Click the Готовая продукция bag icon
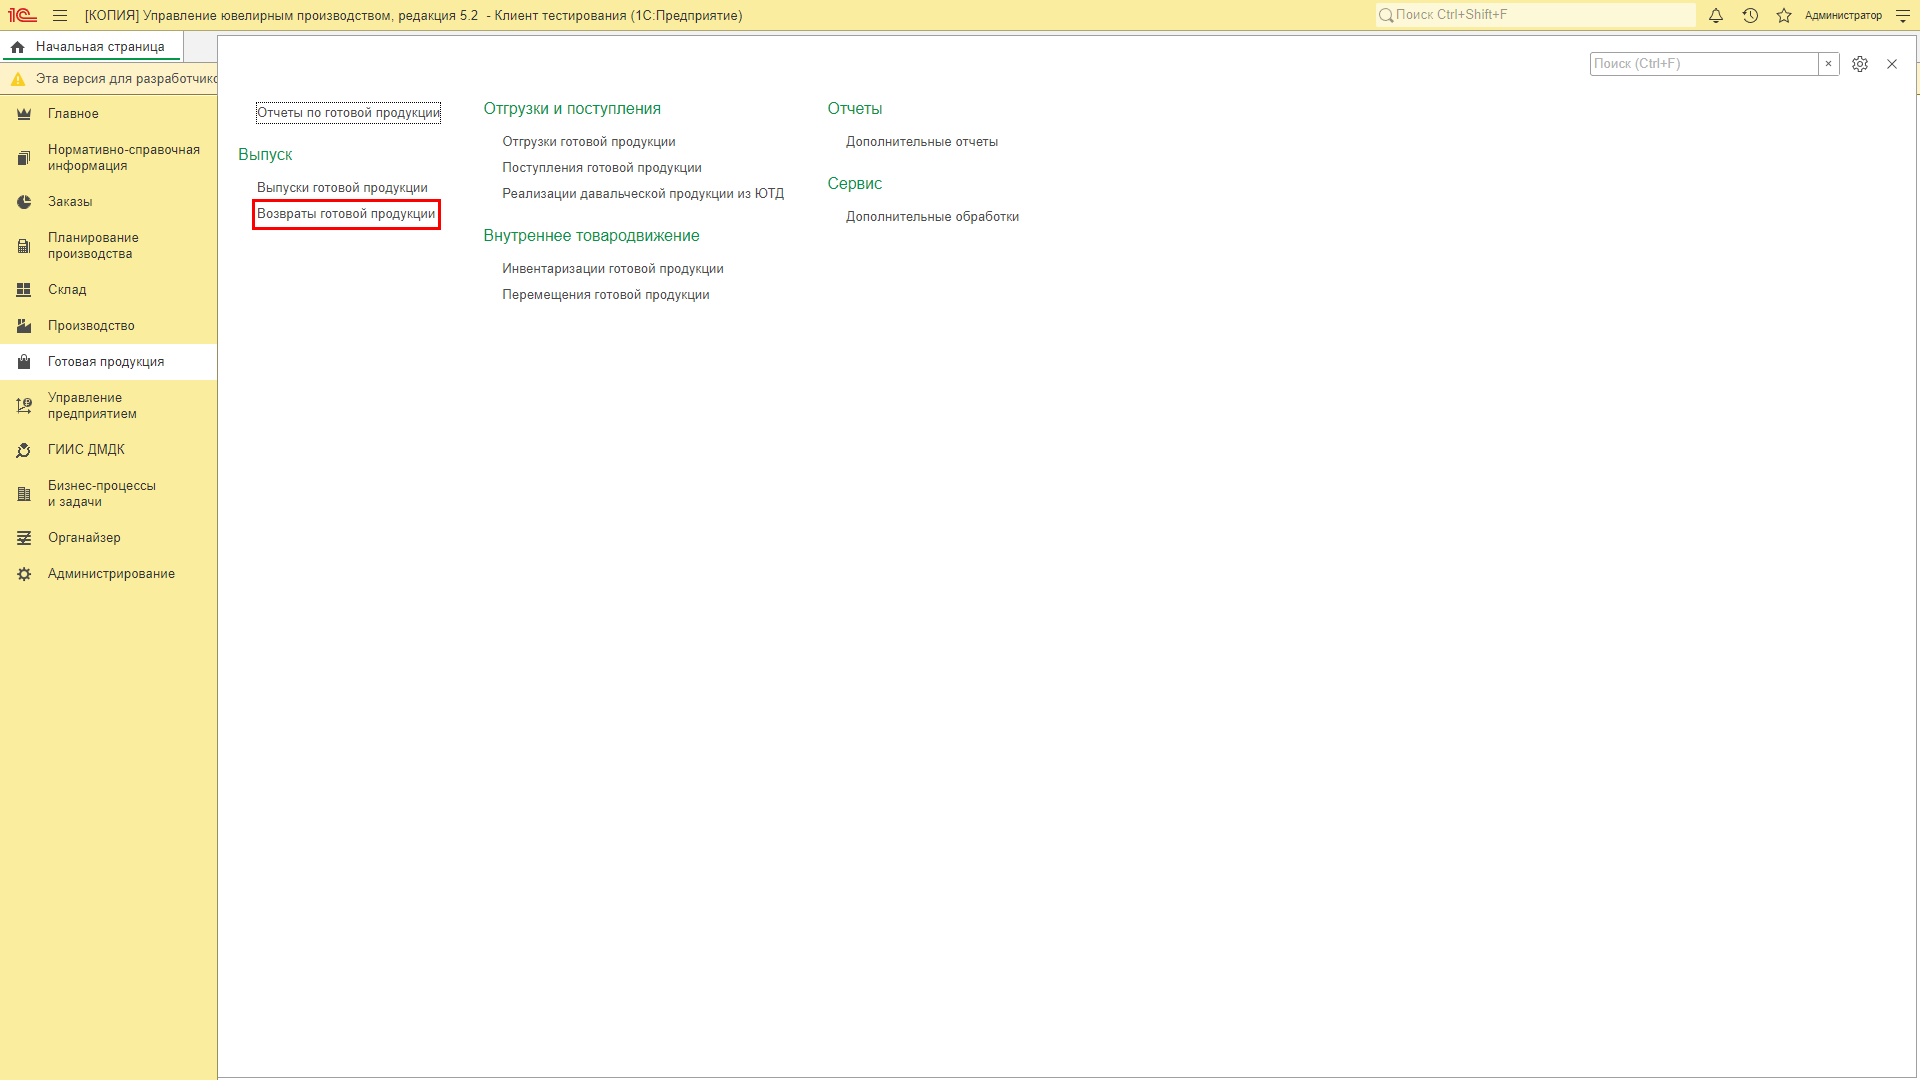Screen dimensions: 1920x1080 [24, 362]
